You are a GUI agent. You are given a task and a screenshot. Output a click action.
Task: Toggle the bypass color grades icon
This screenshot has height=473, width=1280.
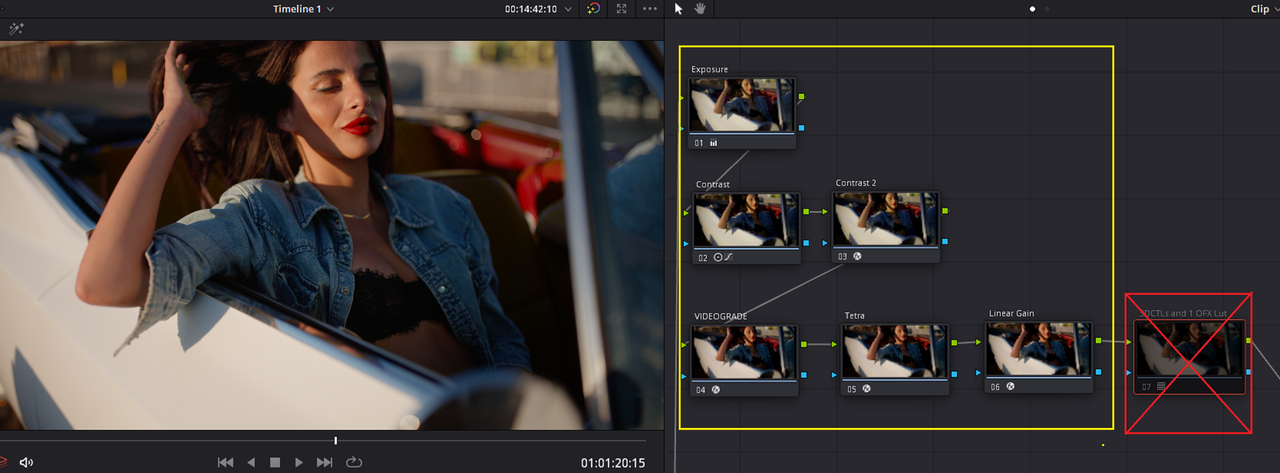(593, 9)
